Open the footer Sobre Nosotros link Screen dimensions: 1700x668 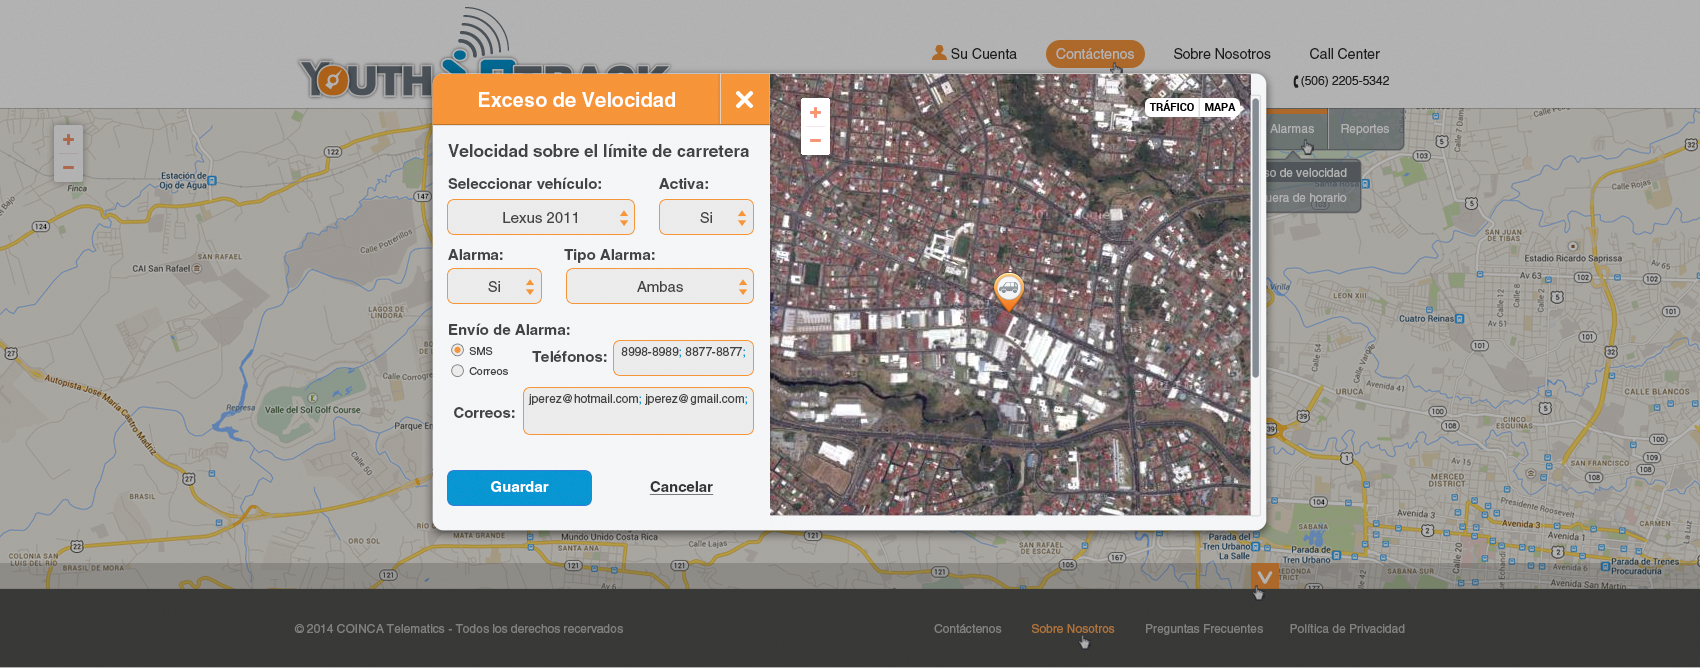click(1072, 629)
